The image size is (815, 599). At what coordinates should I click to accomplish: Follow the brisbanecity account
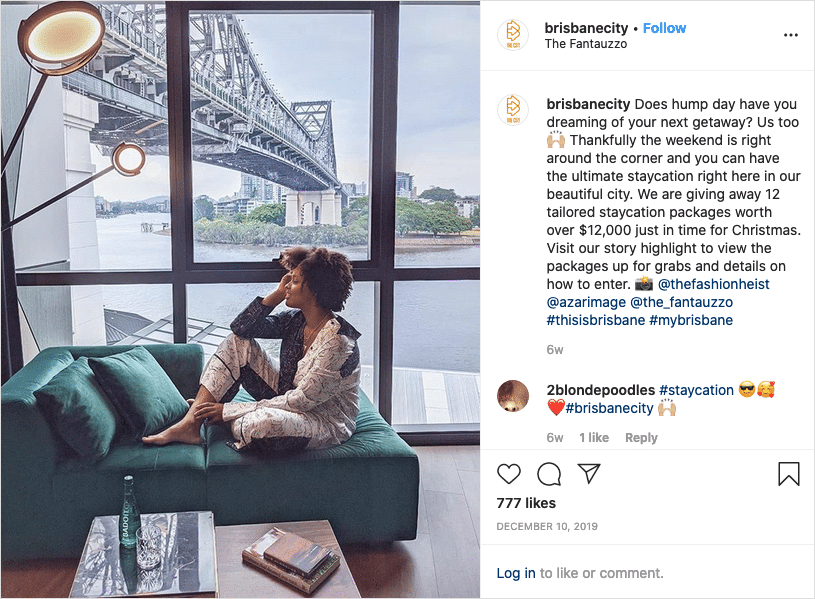[664, 28]
